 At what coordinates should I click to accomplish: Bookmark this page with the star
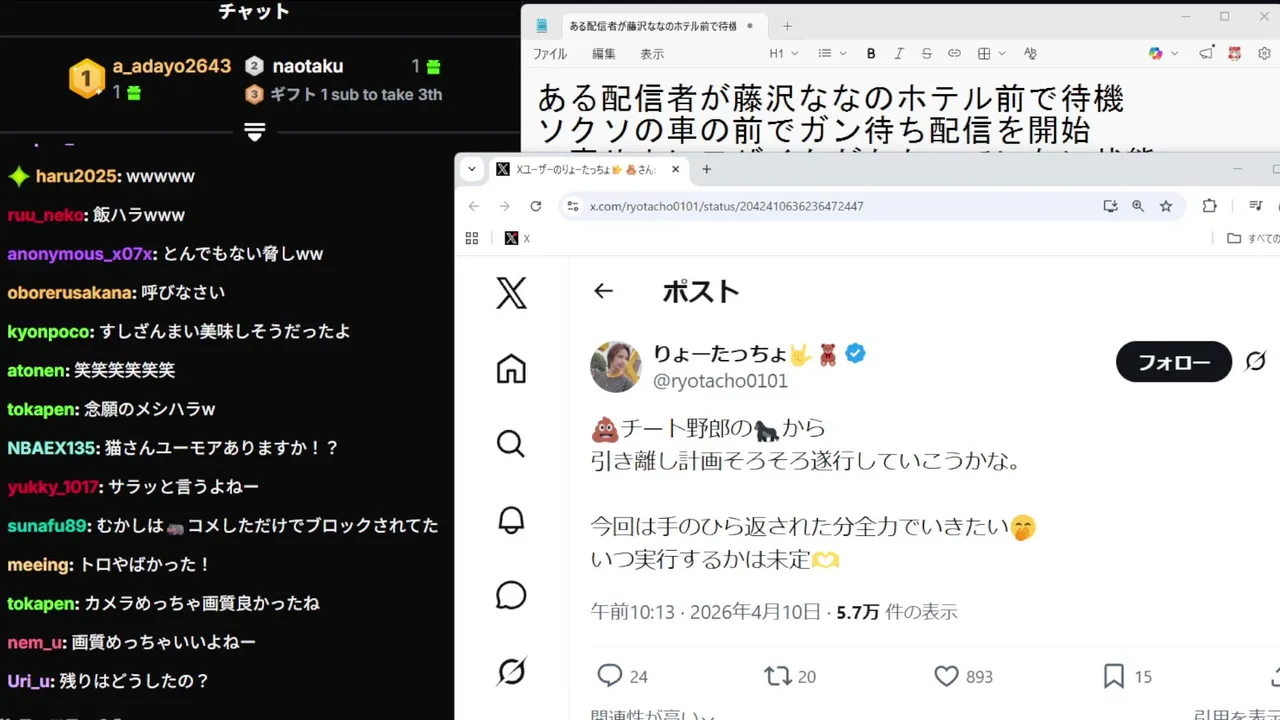point(1166,206)
